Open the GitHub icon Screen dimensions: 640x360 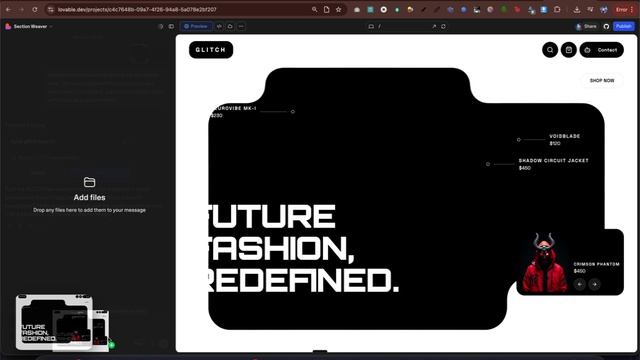[606, 27]
